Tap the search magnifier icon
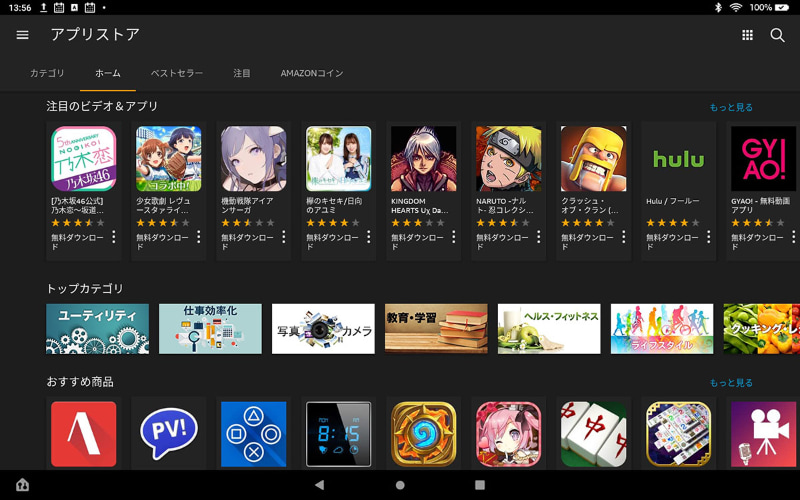800x500 pixels. tap(777, 35)
